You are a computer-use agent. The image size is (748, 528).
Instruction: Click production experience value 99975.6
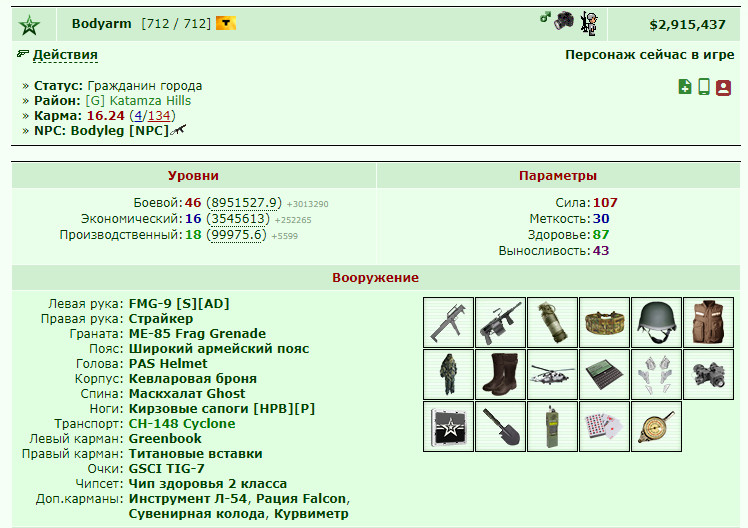click(x=237, y=235)
